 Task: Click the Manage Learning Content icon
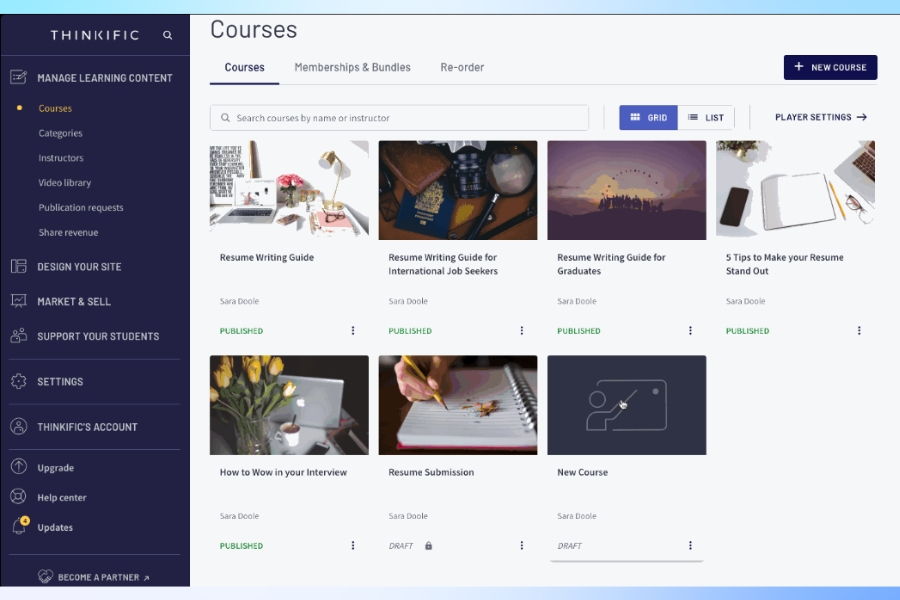pos(18,77)
